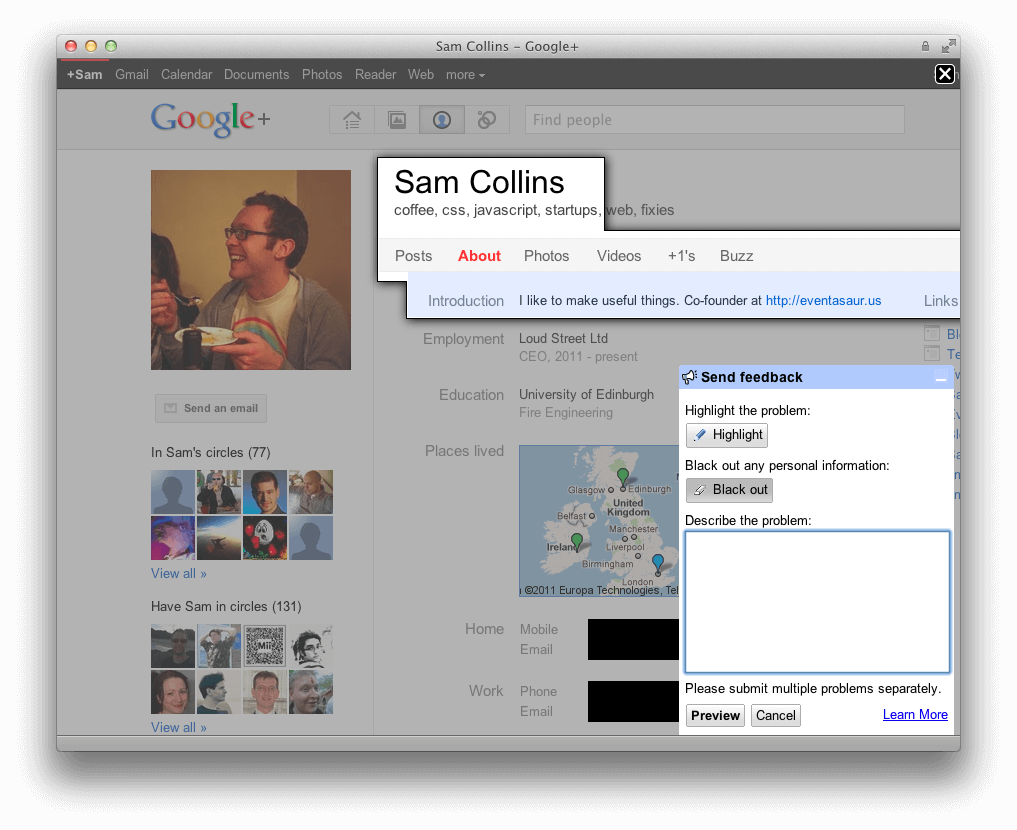This screenshot has height=830, width=1017.
Task: Open Calendar from the top menu bar
Action: [186, 74]
